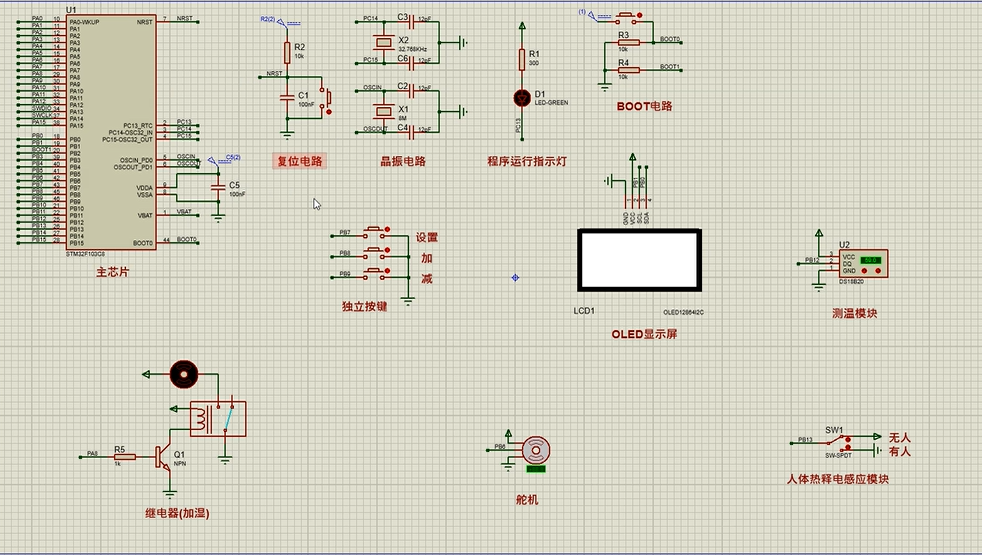Viewport: 982px width, 555px height.
Task: Click the OLED12864I2C part name text
Action: pyautogui.click(x=683, y=312)
